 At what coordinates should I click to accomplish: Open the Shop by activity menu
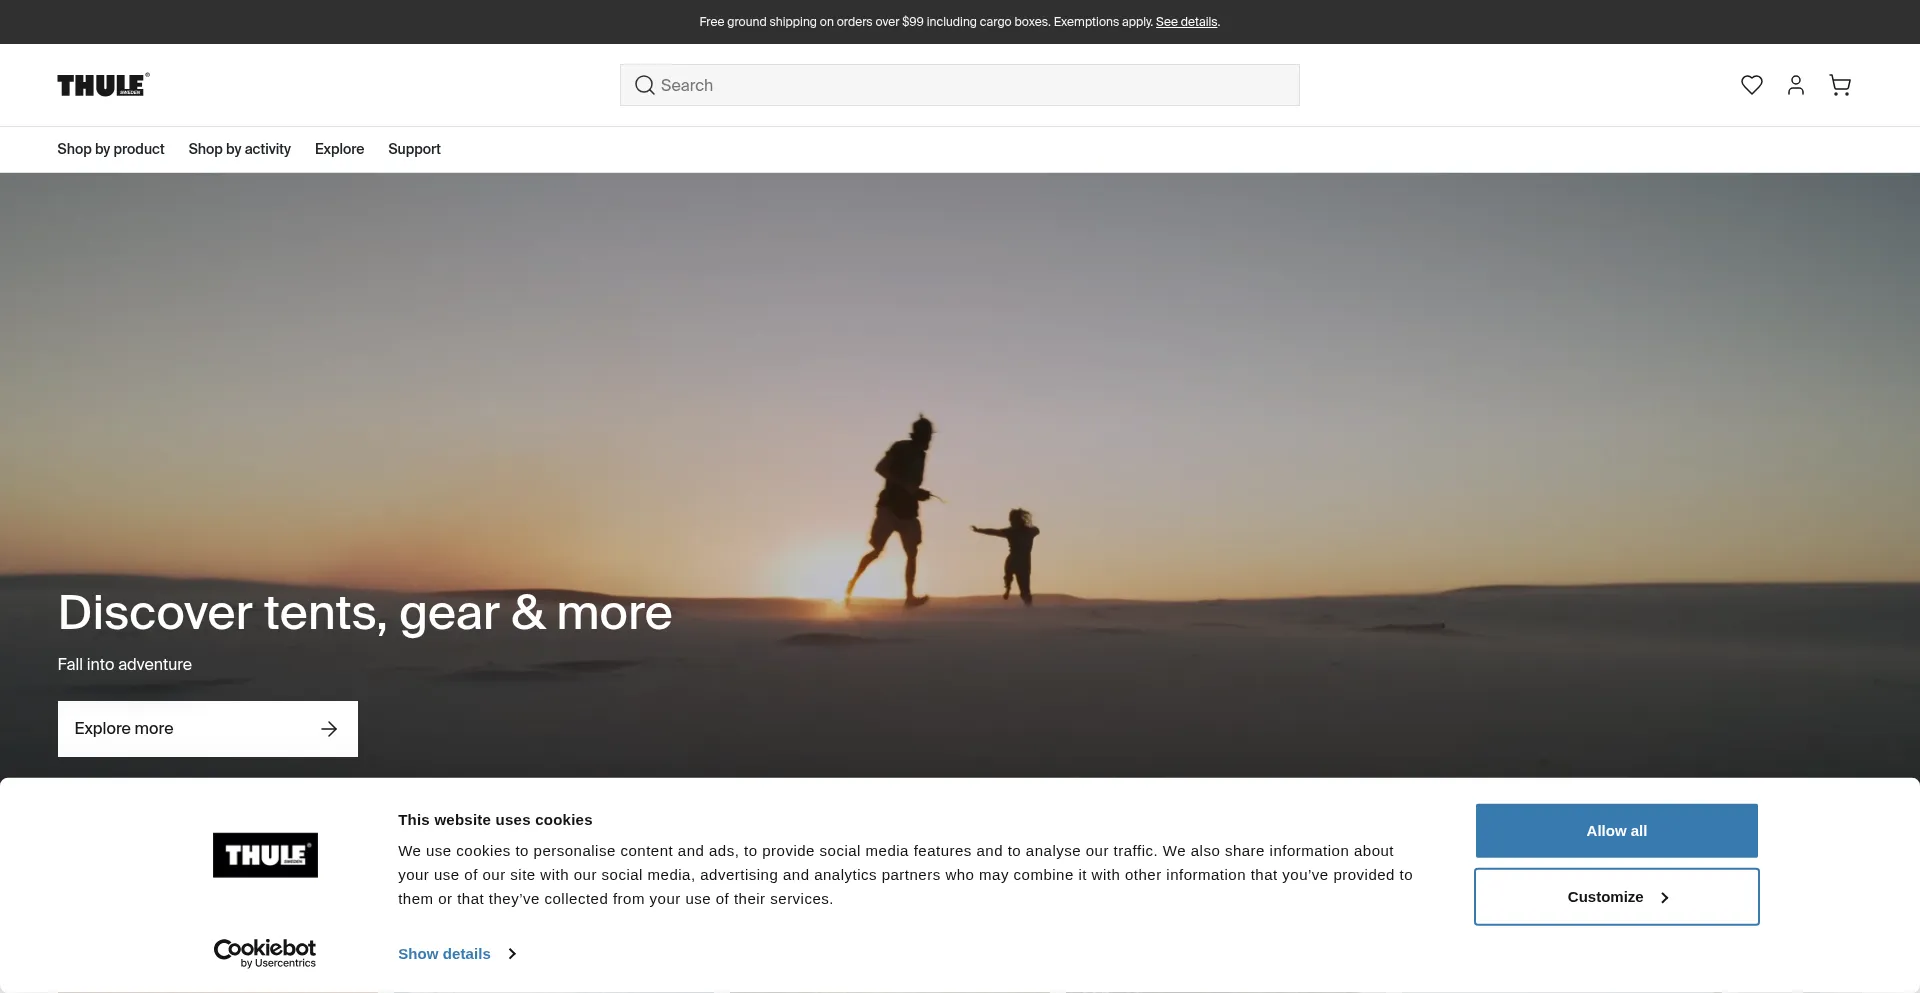coord(239,149)
